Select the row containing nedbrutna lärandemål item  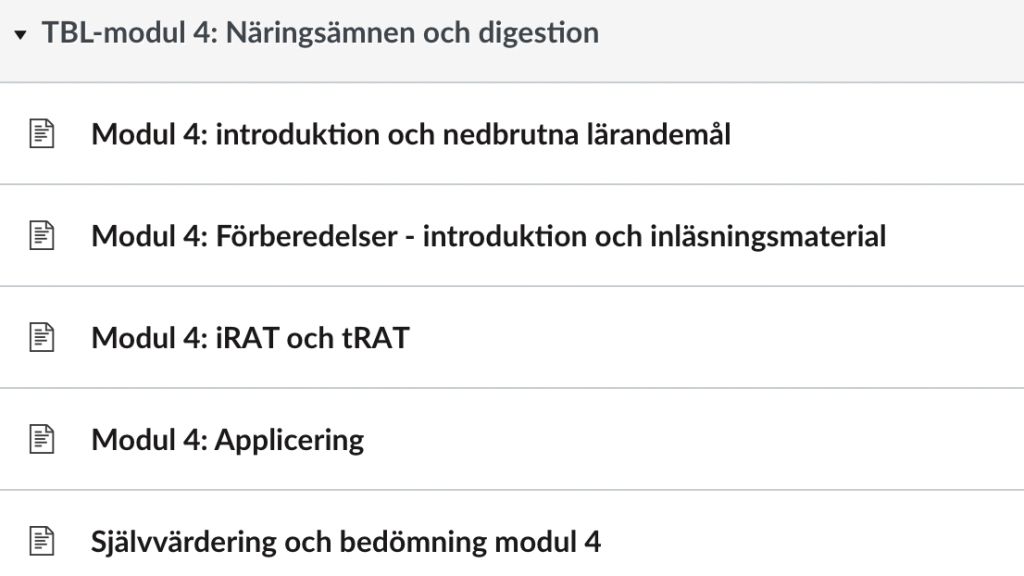pos(512,134)
